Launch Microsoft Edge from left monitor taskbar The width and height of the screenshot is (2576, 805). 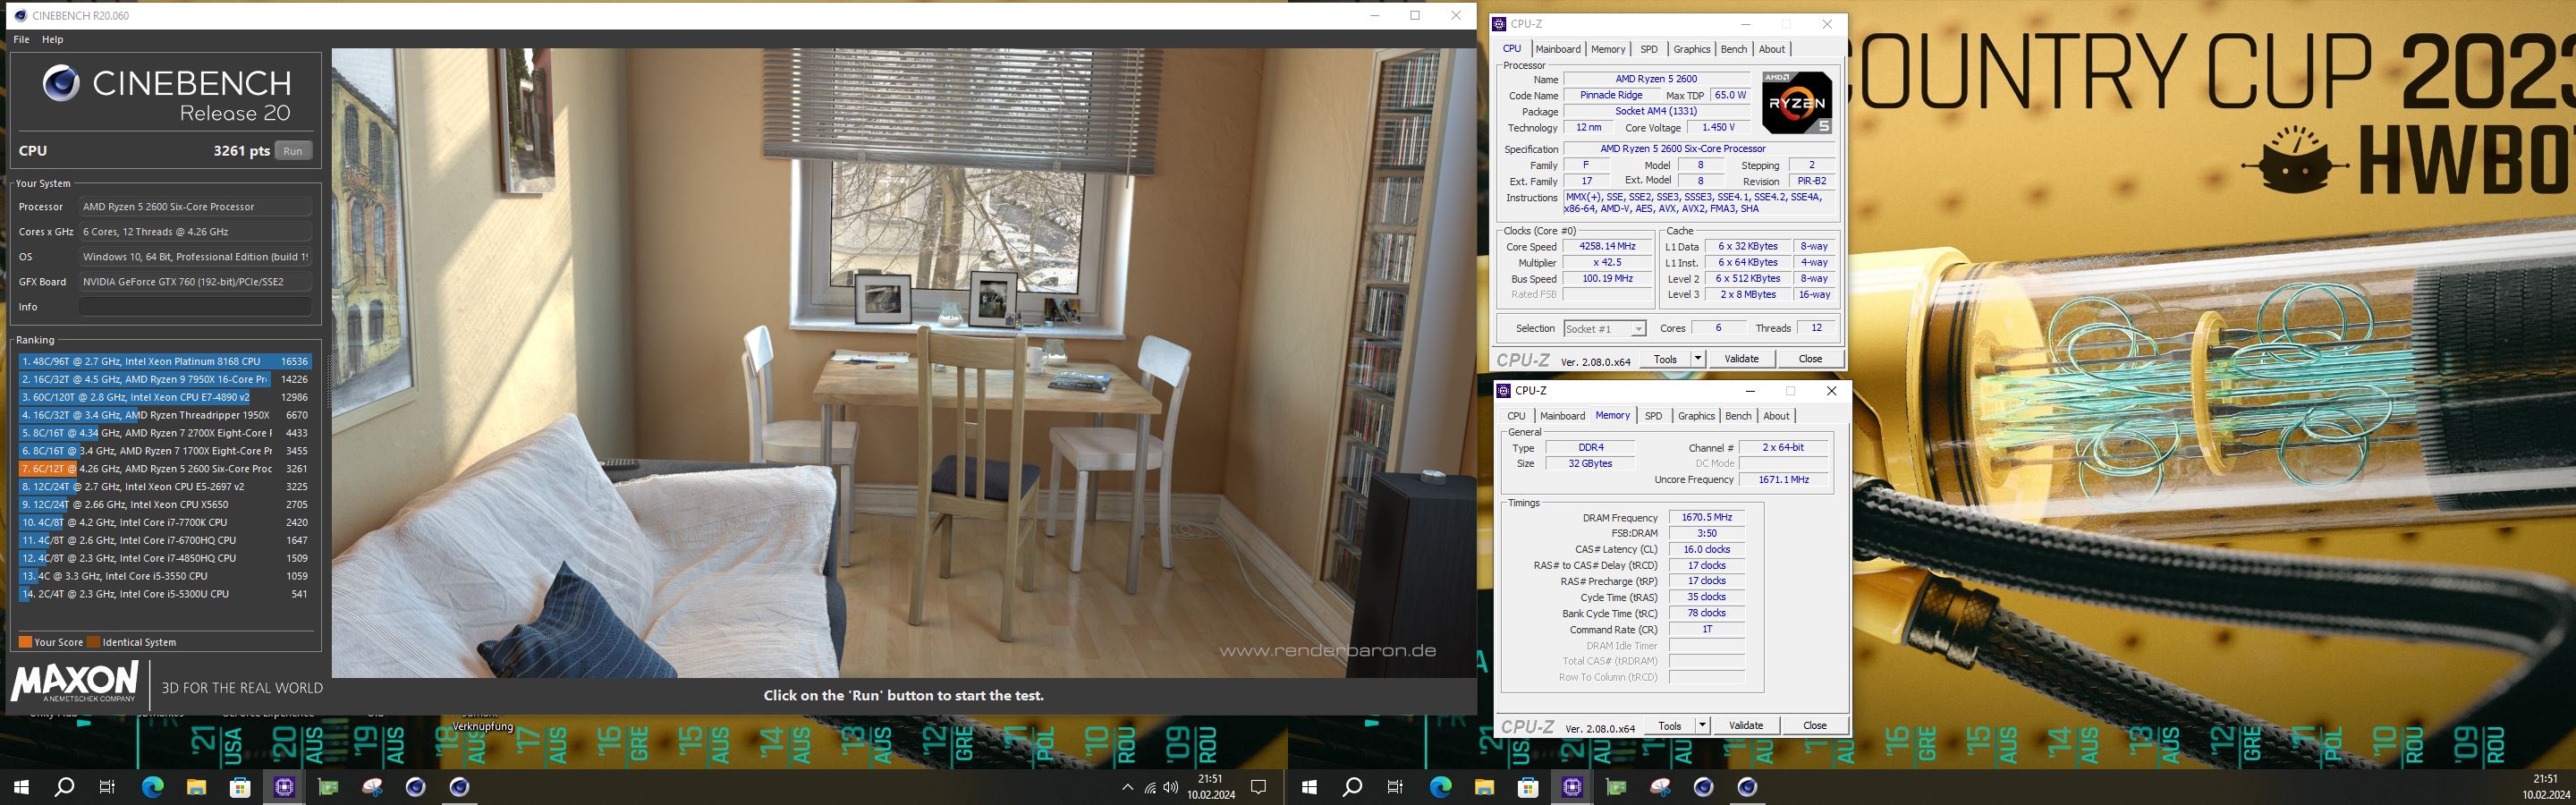click(152, 788)
